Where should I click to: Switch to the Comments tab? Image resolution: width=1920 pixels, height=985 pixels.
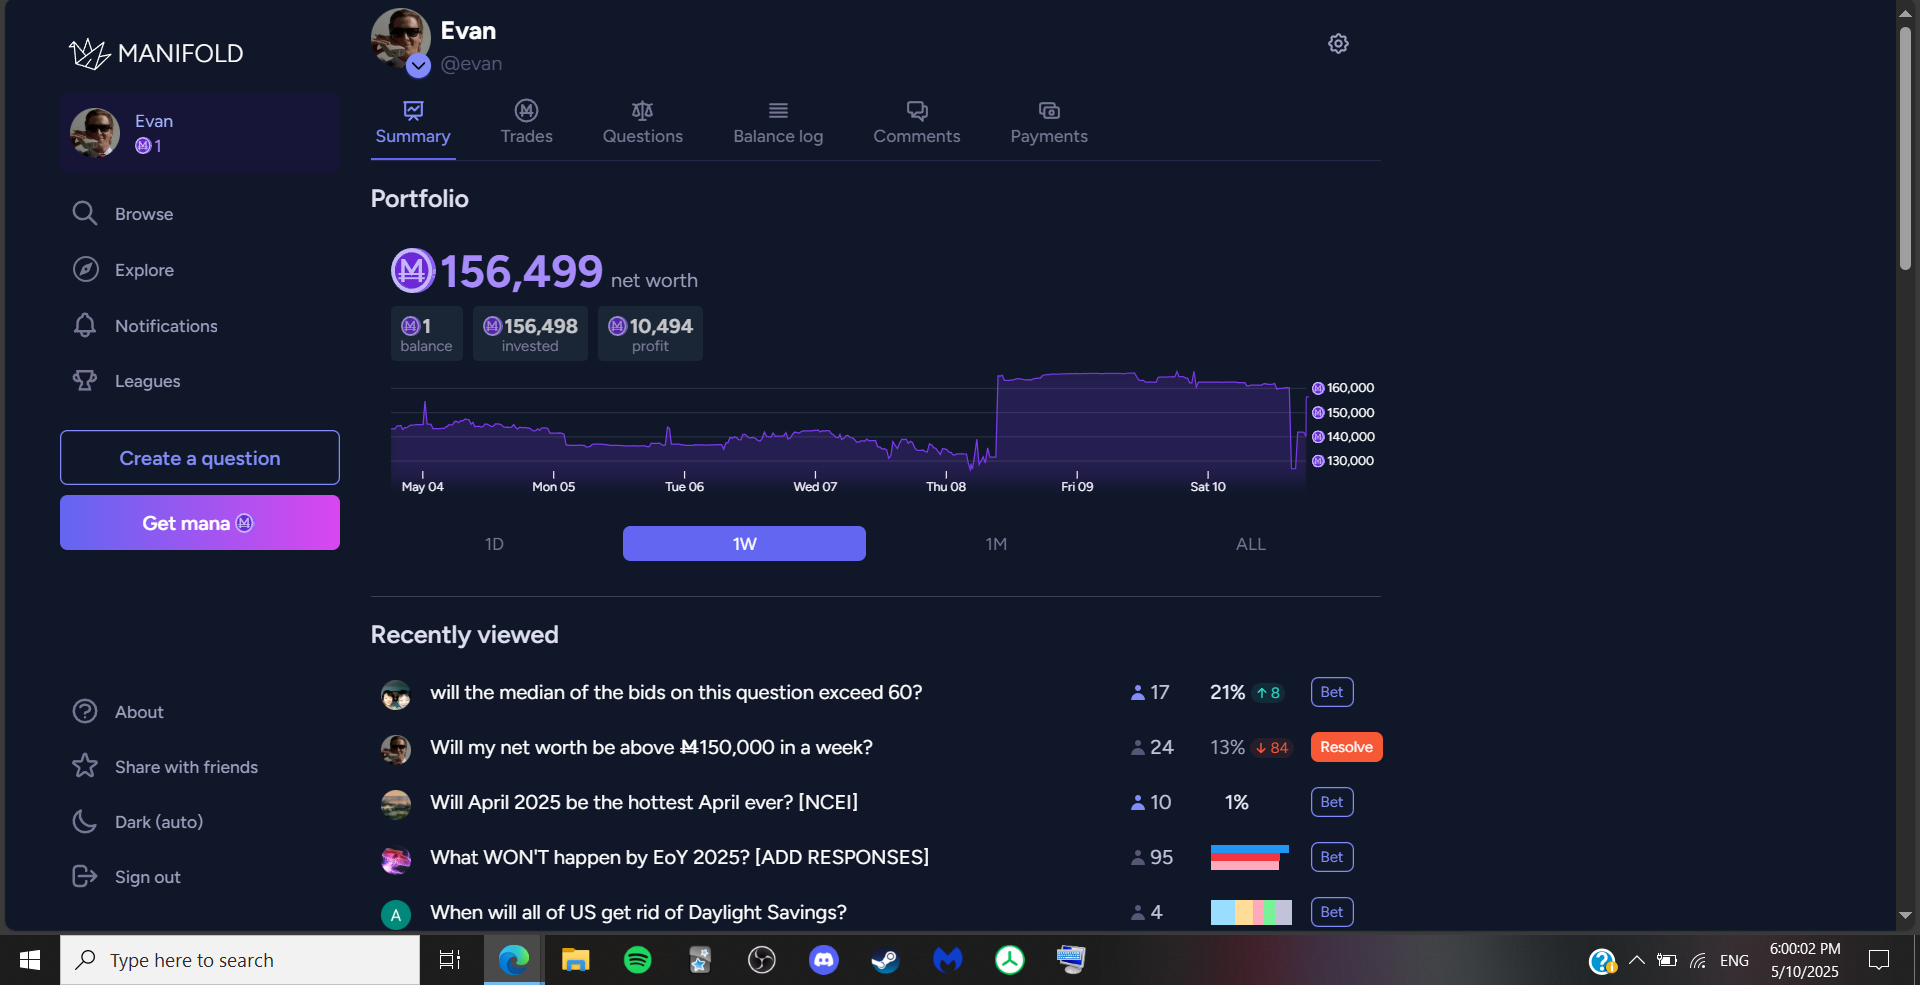point(917,123)
